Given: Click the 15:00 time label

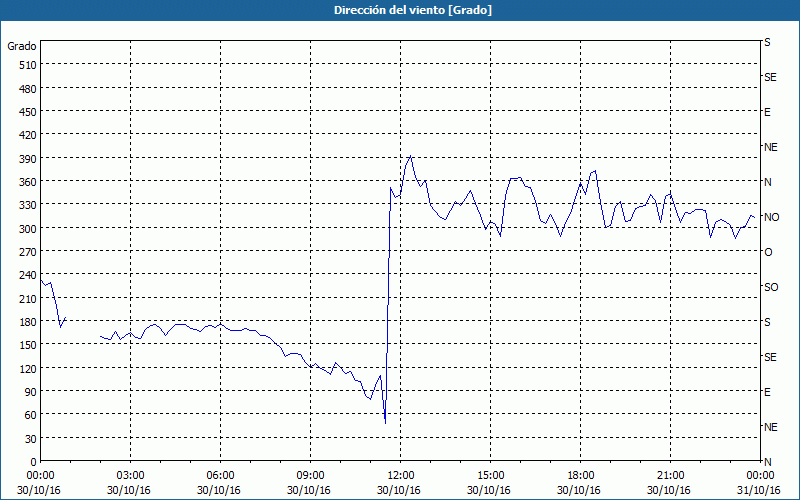Looking at the screenshot, I should pos(490,476).
